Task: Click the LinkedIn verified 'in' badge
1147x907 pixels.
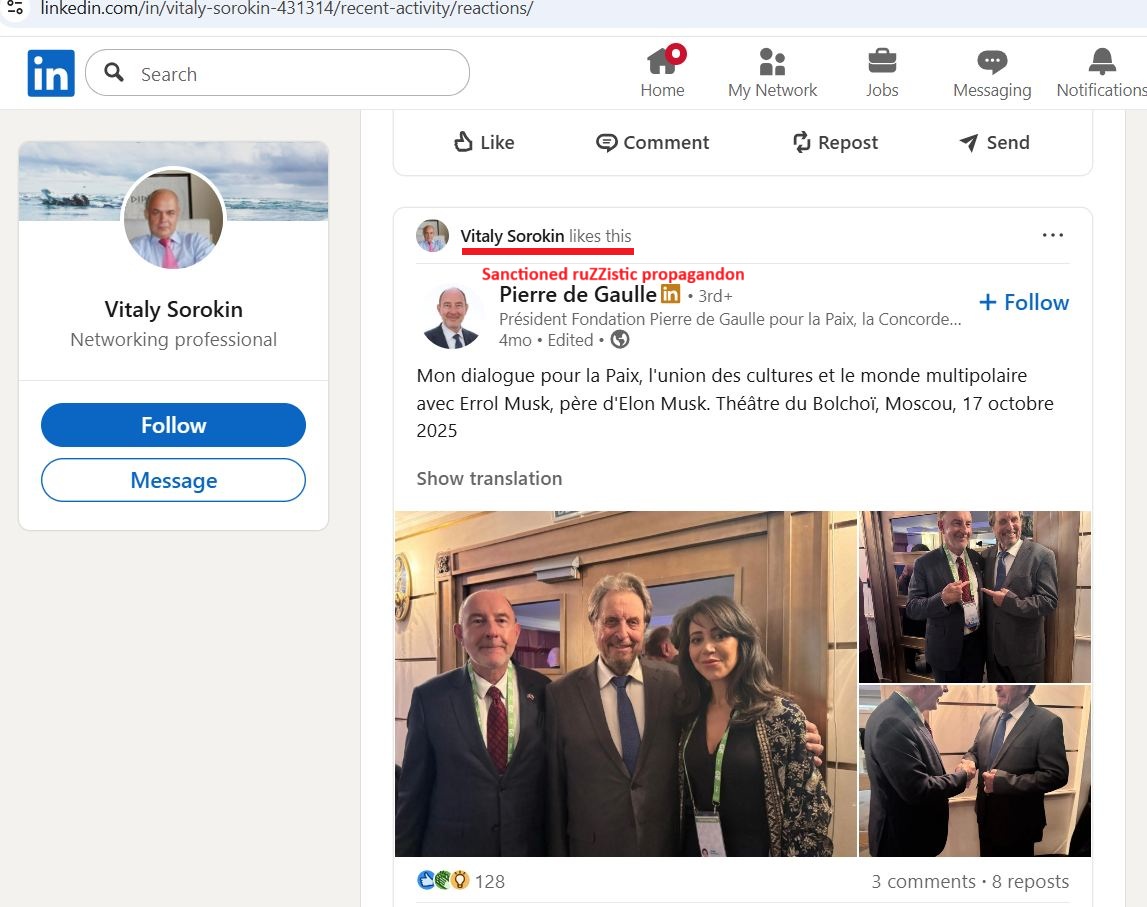Action: tap(668, 294)
